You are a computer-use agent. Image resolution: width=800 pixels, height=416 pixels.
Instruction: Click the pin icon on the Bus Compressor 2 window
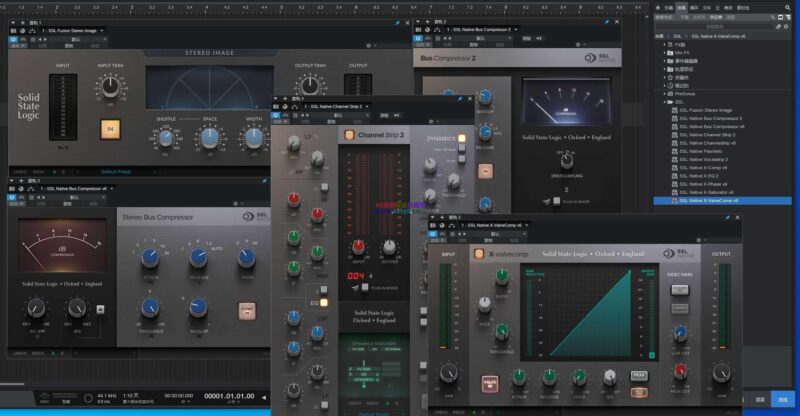[607, 22]
